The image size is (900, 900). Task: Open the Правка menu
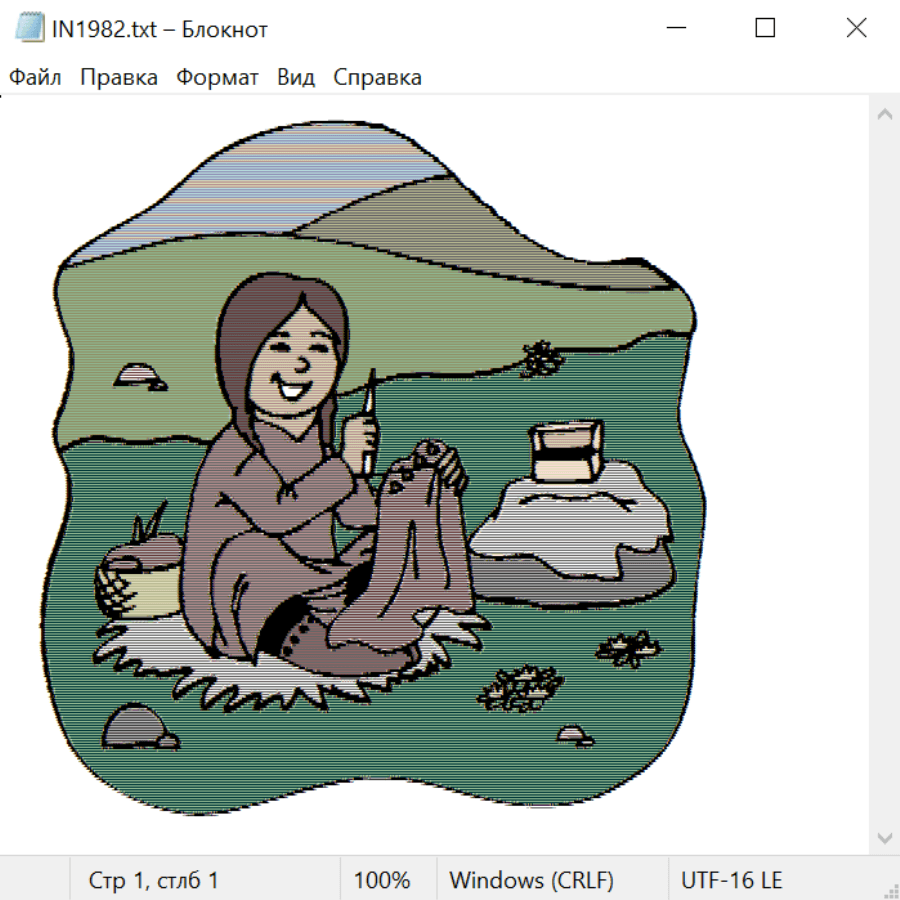[x=118, y=78]
